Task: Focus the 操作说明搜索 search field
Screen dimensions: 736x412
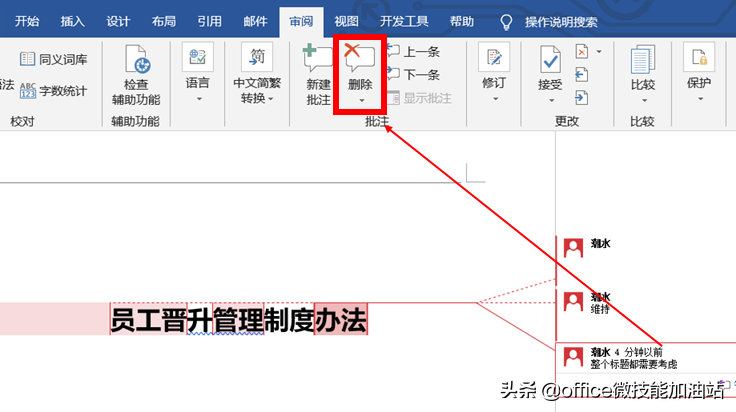Action: point(561,22)
